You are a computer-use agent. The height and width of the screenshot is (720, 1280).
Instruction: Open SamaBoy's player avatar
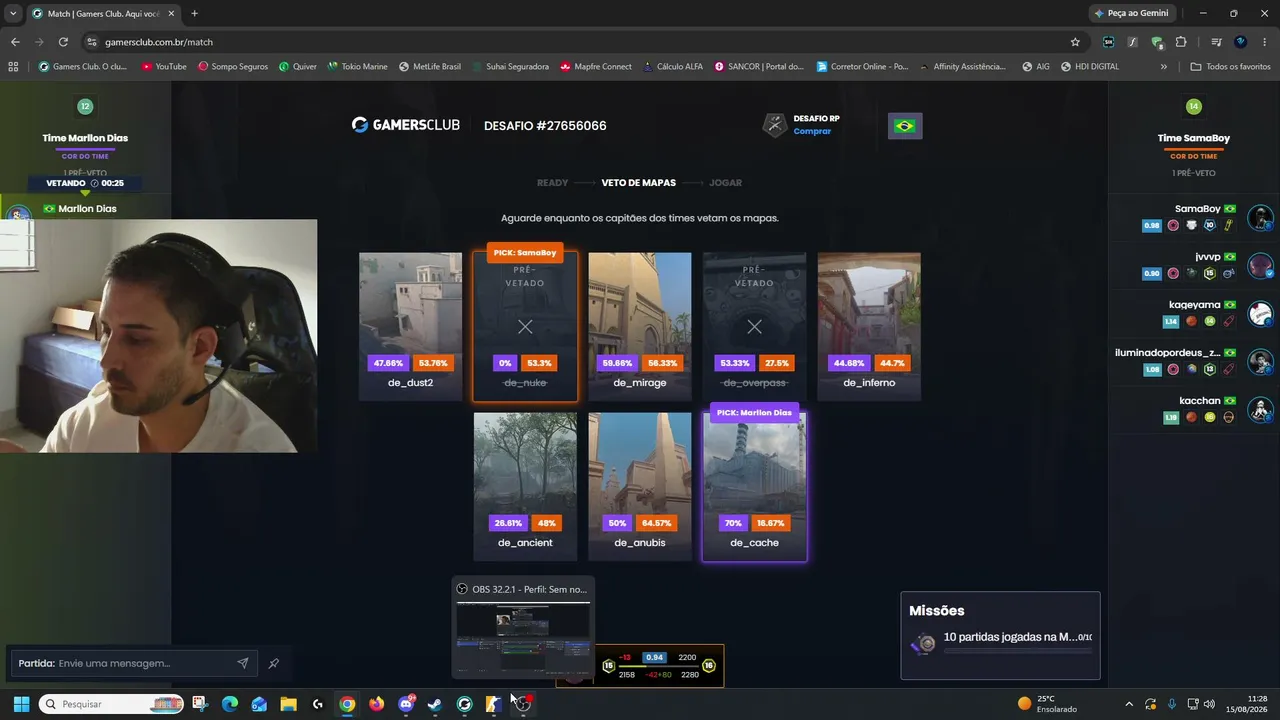[1260, 217]
